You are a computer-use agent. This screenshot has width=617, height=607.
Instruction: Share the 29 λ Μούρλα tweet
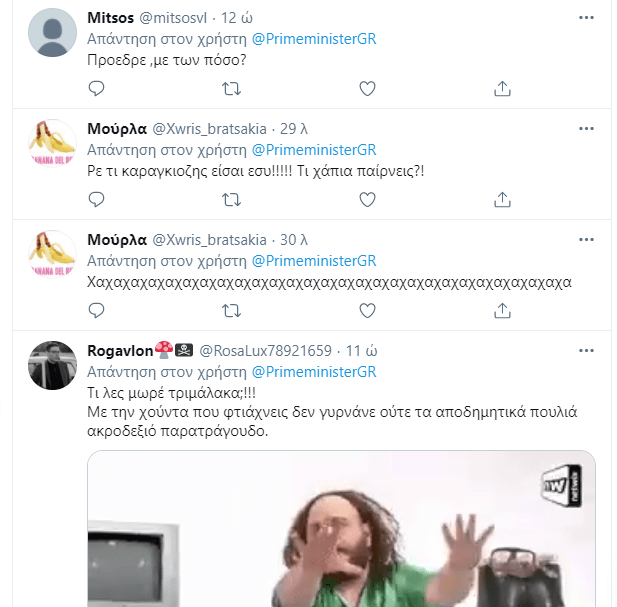[502, 199]
